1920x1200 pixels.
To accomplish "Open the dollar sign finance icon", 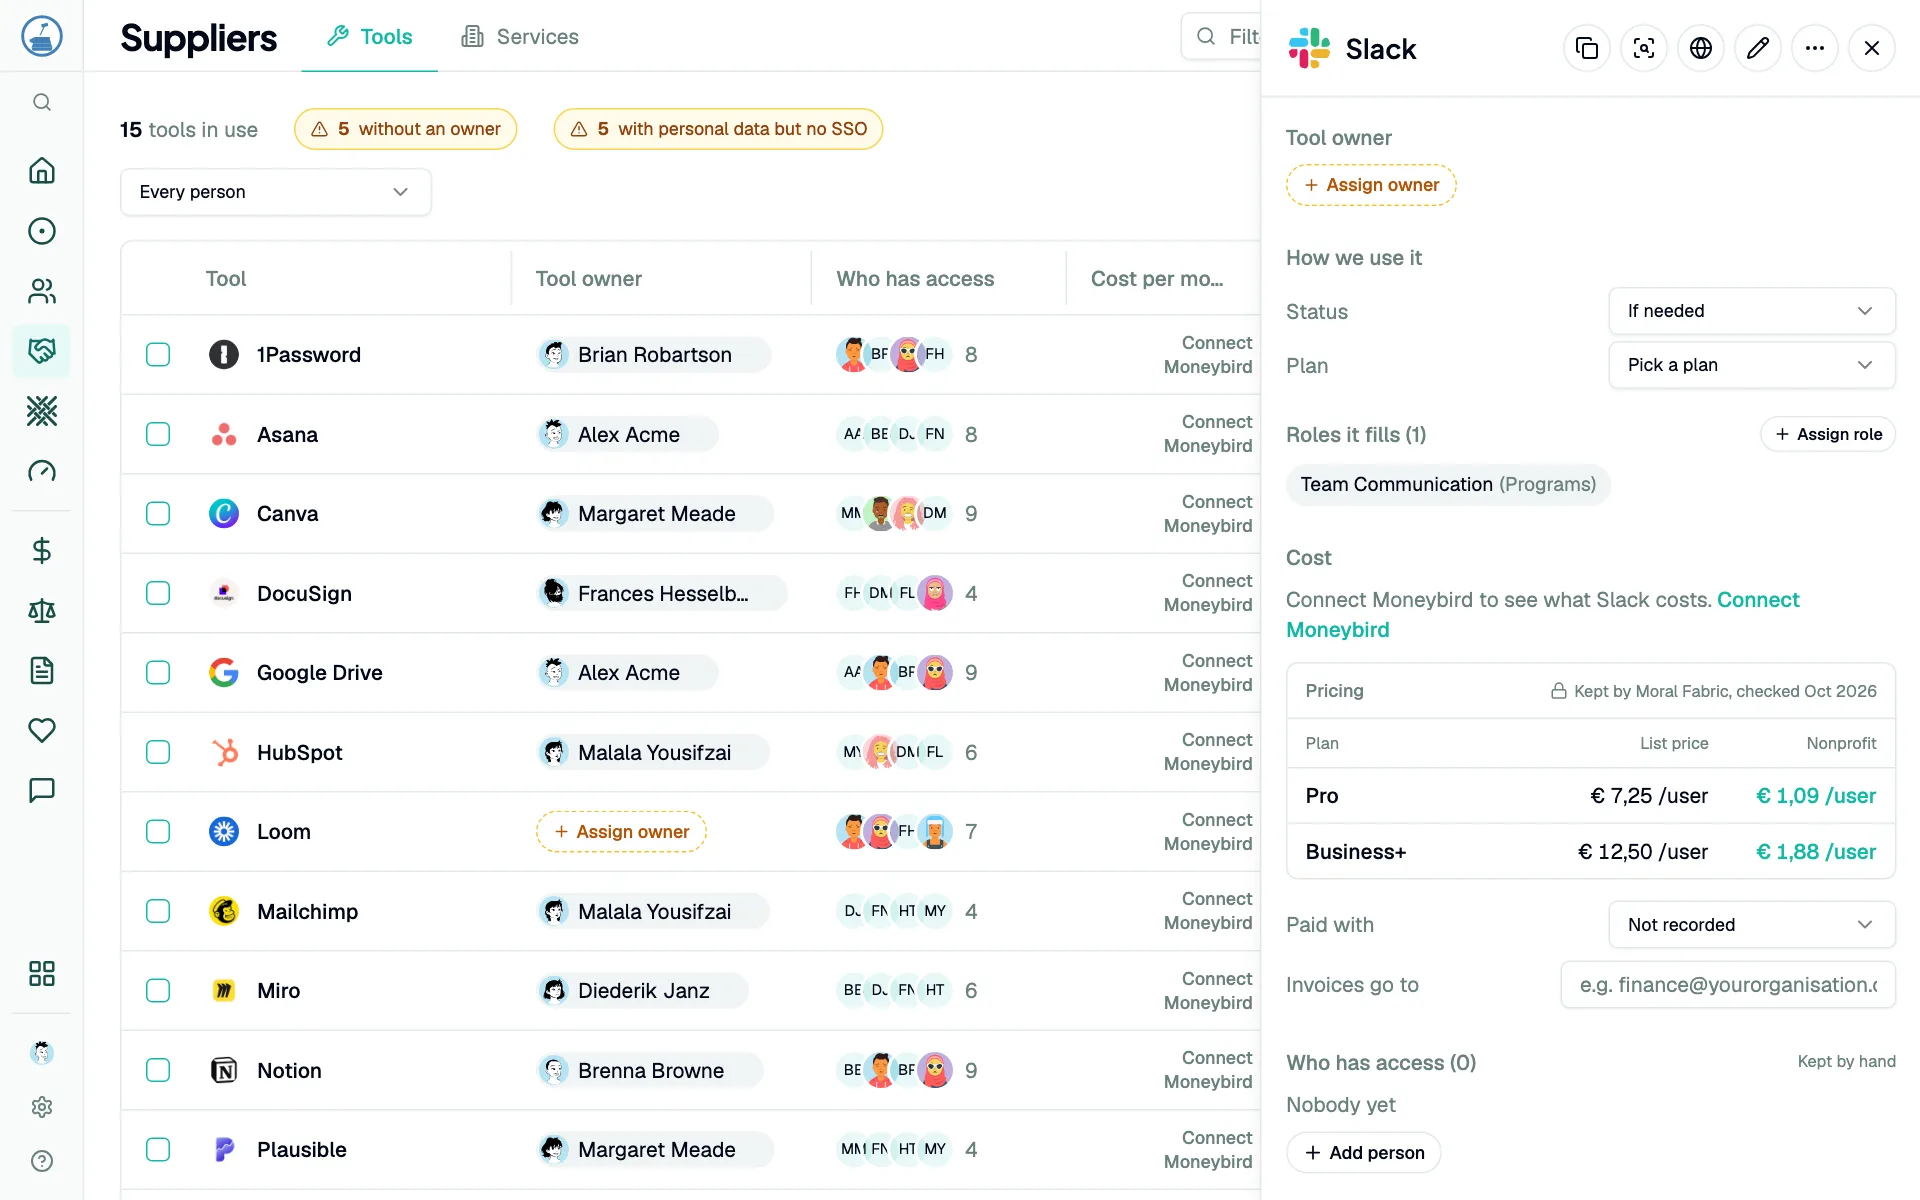I will [41, 551].
